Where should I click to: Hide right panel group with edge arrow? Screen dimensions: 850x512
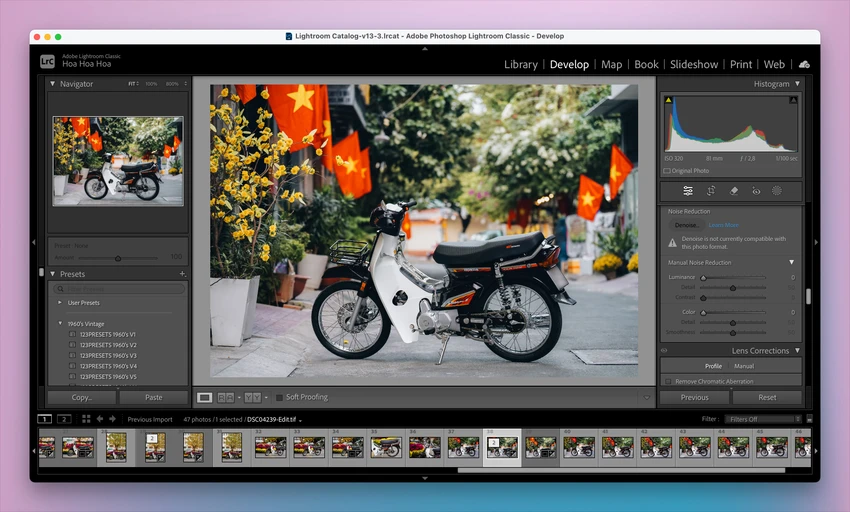coord(816,242)
